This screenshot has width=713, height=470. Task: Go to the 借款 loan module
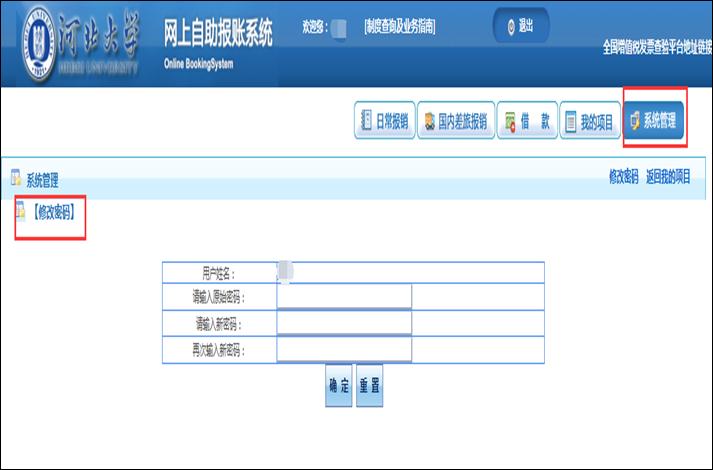(x=524, y=122)
